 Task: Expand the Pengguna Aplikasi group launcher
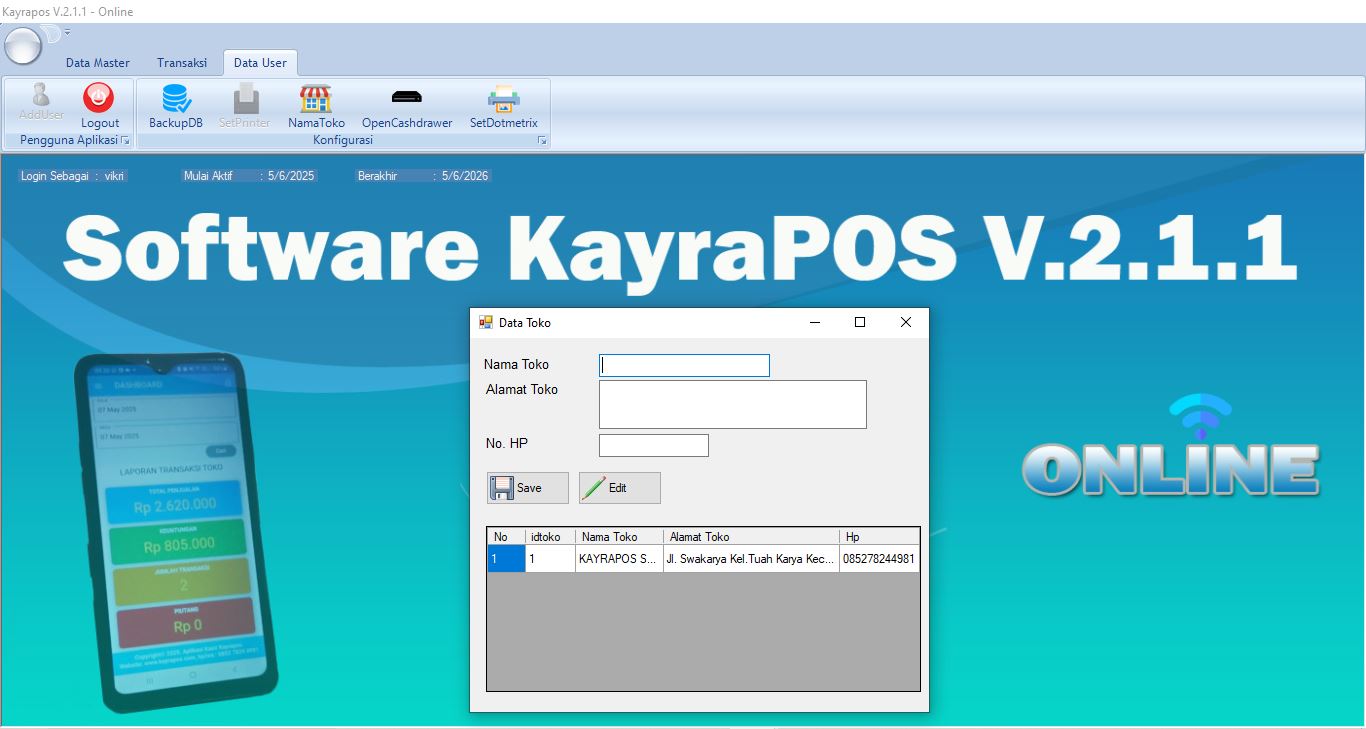(125, 141)
